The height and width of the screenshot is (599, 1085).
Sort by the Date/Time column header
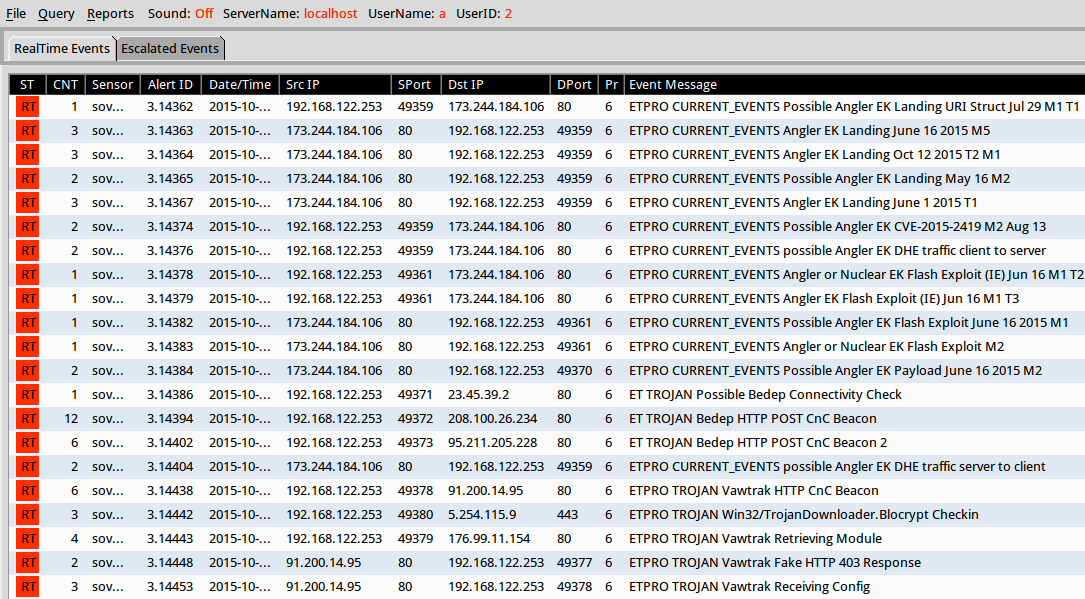pyautogui.click(x=240, y=85)
